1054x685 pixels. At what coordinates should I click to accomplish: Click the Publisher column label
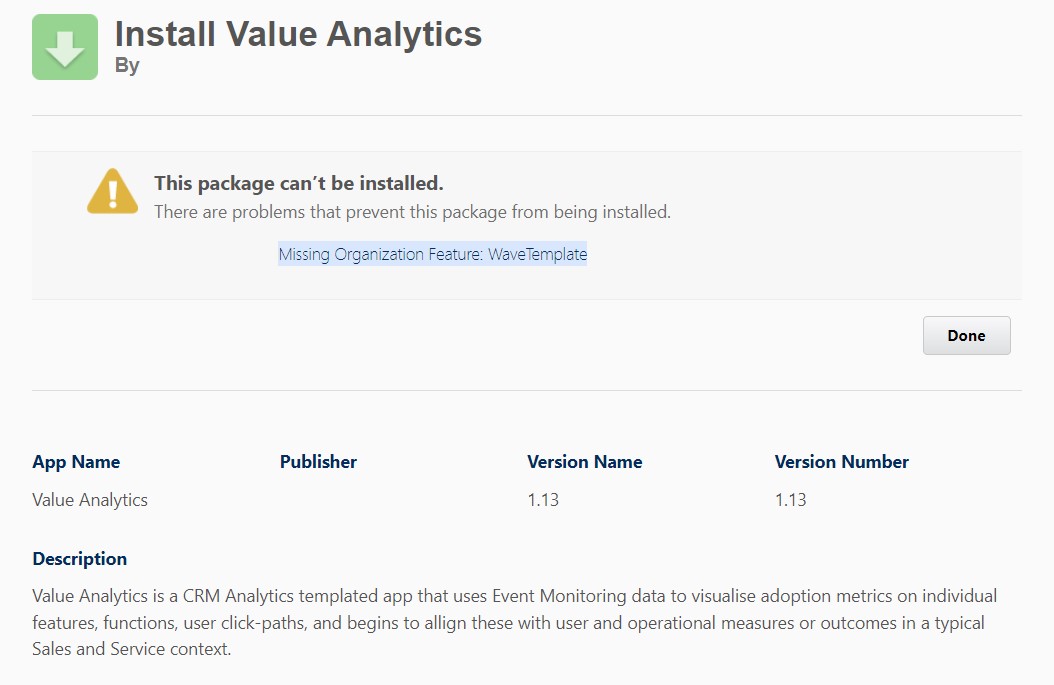(318, 462)
